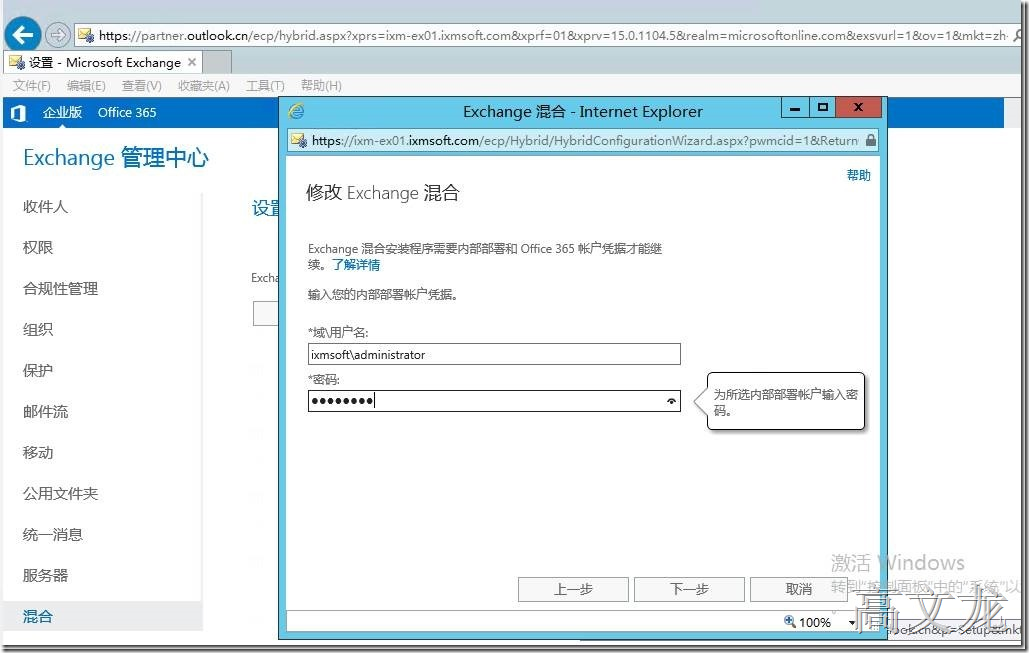The height and width of the screenshot is (653, 1029).
Task: Open 统一消息 in the left navigation
Action: [x=52, y=535]
